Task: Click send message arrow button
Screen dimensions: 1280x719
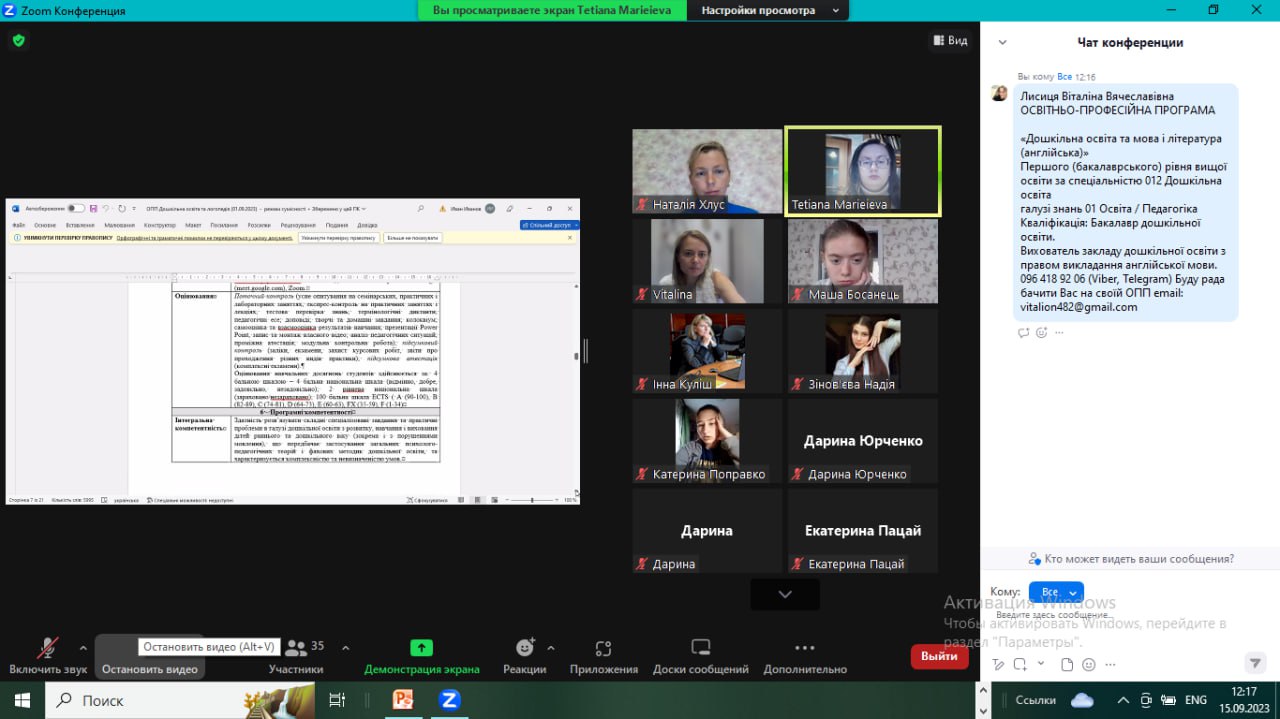Action: pyautogui.click(x=1255, y=662)
